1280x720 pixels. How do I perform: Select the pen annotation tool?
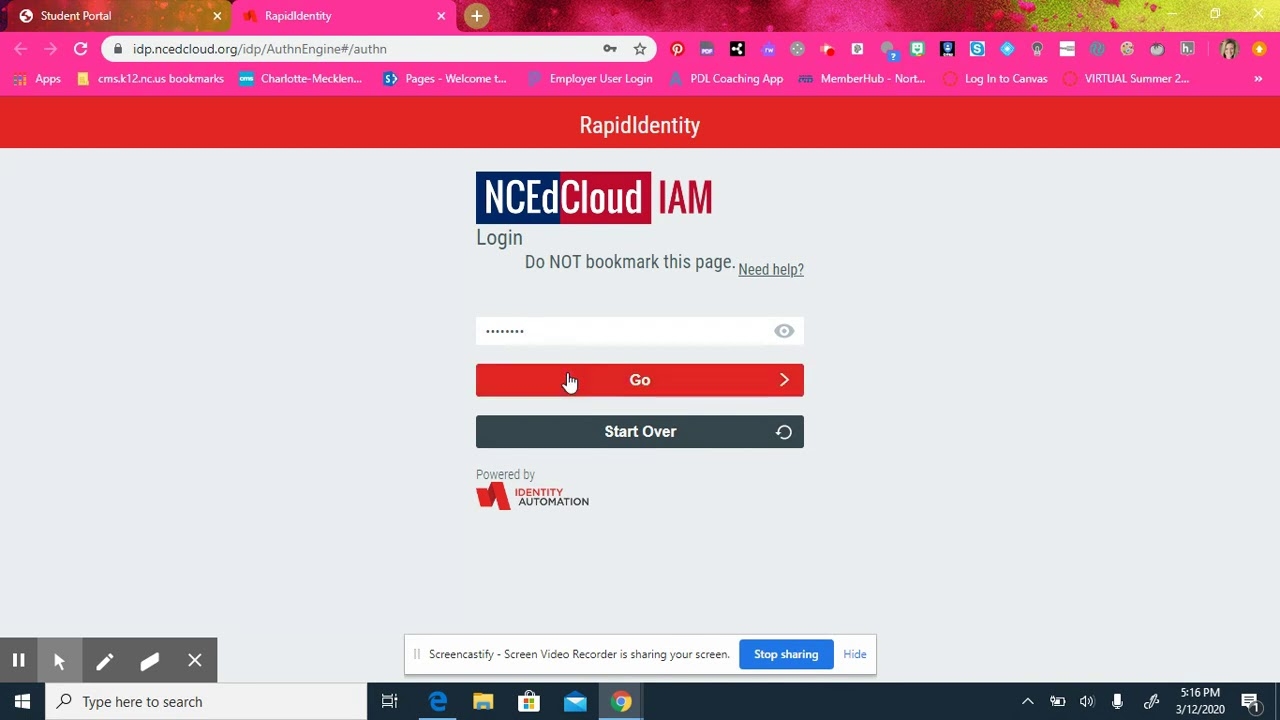[x=104, y=660]
